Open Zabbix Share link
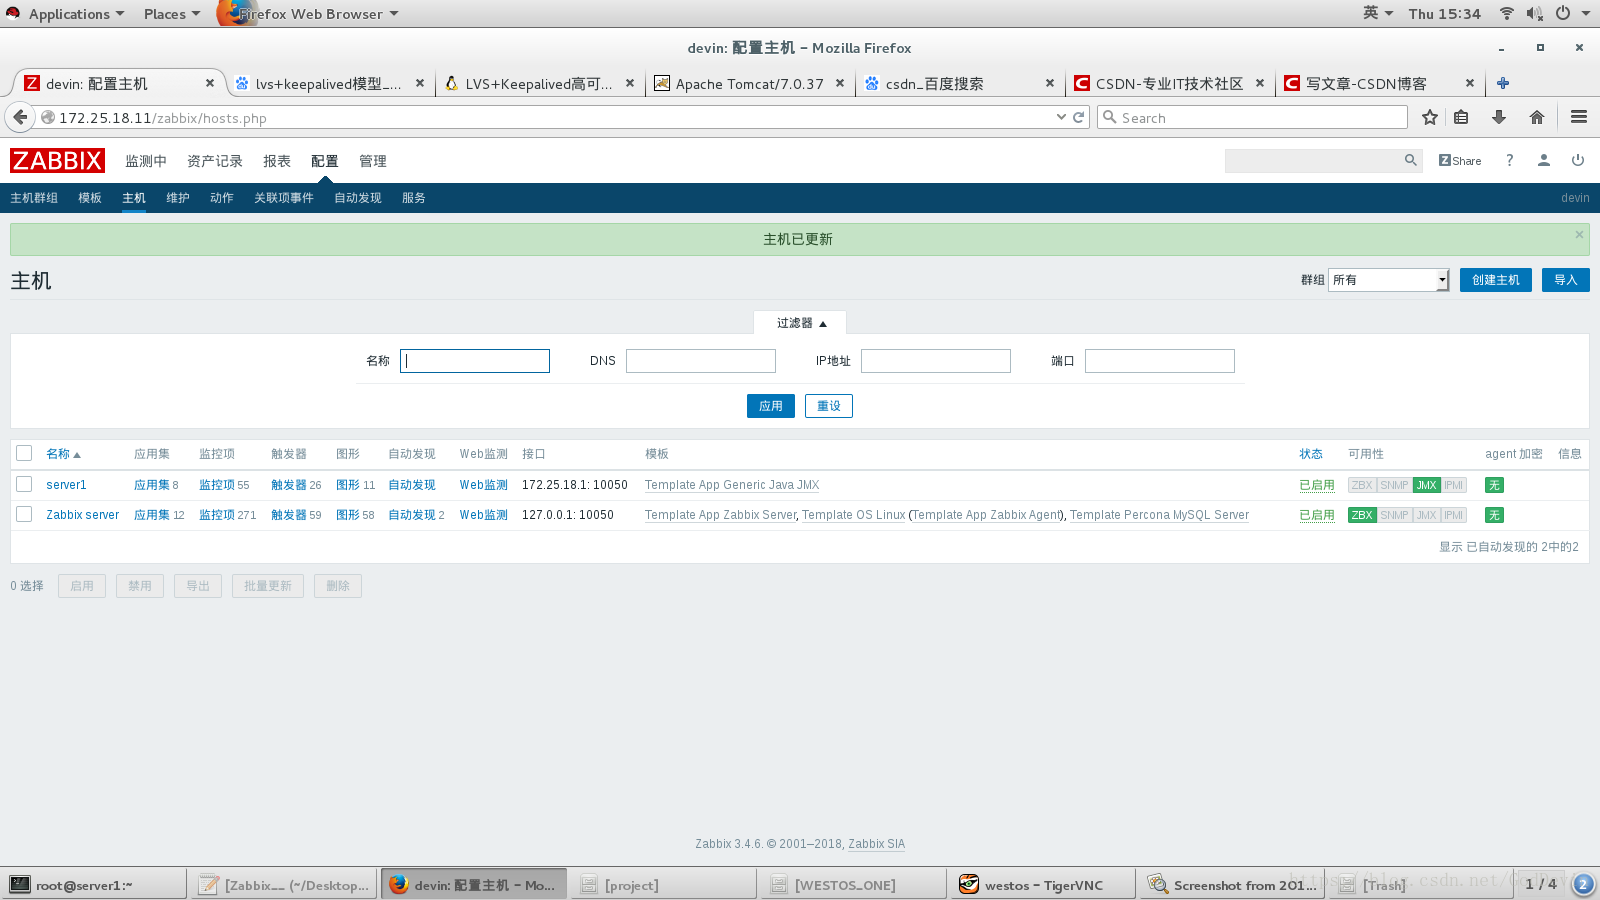 pos(1460,160)
